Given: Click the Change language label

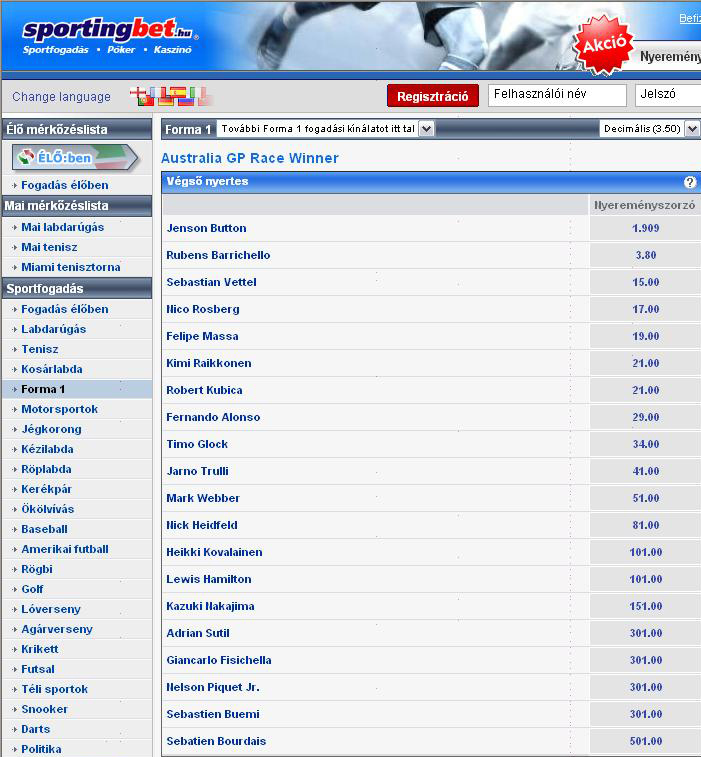Looking at the screenshot, I should click(61, 97).
